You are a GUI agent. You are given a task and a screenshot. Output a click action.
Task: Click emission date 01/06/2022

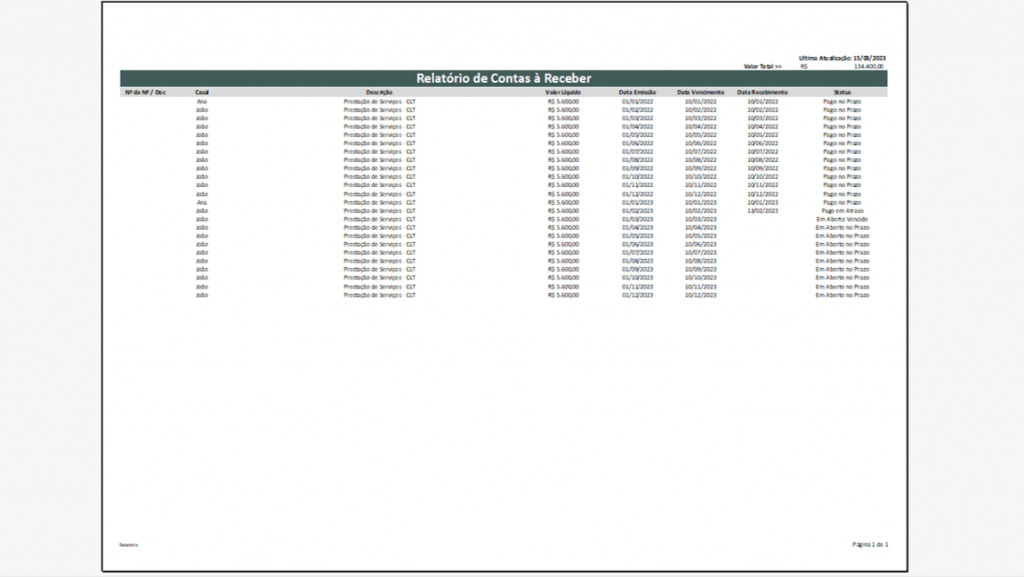(637, 144)
